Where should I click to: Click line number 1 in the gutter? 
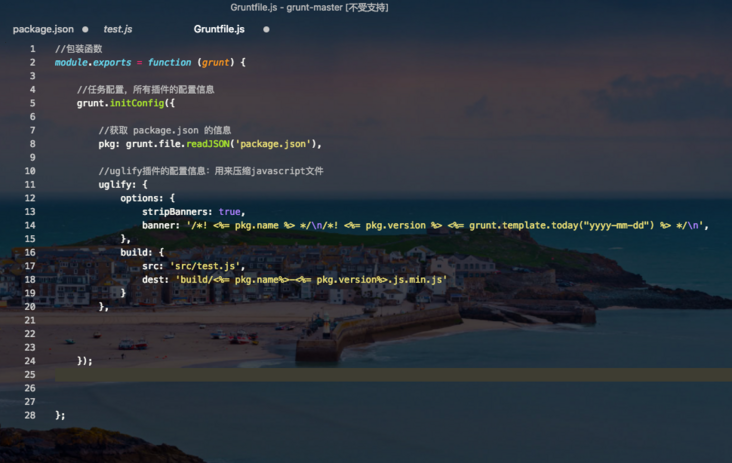tap(33, 49)
